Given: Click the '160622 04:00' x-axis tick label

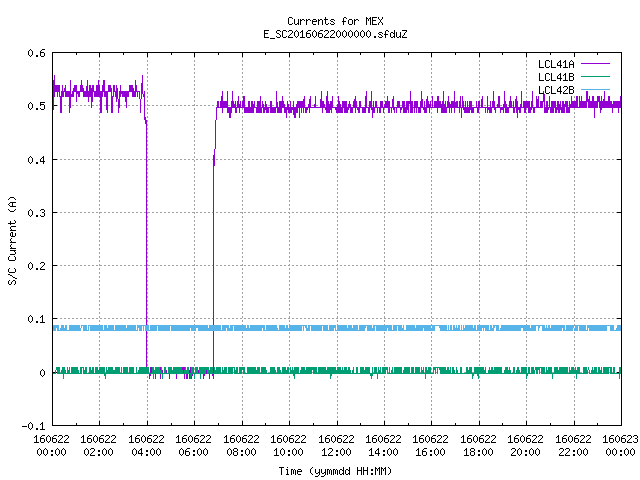Looking at the screenshot, I should pyautogui.click(x=146, y=446).
